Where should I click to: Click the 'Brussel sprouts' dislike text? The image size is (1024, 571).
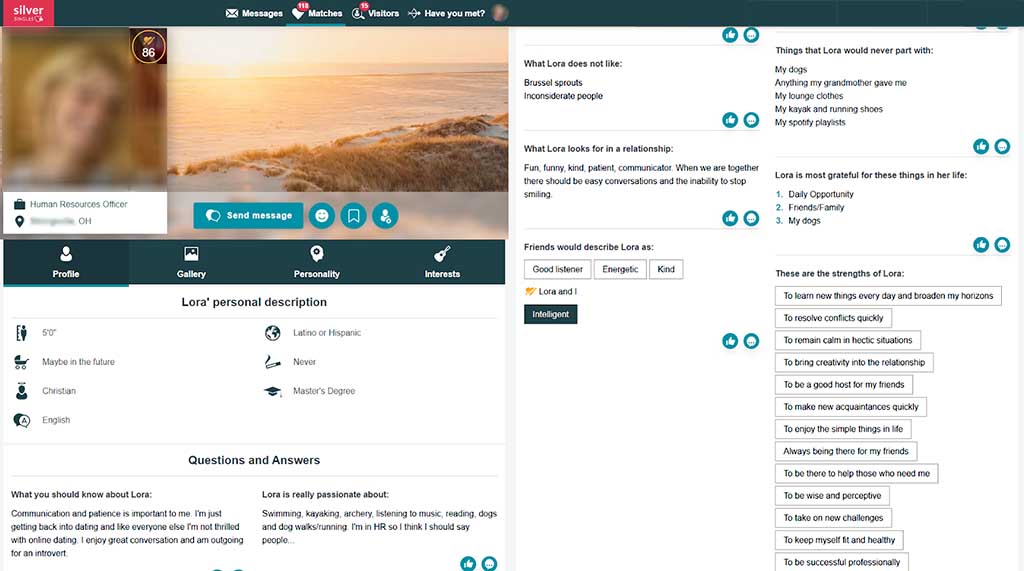[x=553, y=83]
